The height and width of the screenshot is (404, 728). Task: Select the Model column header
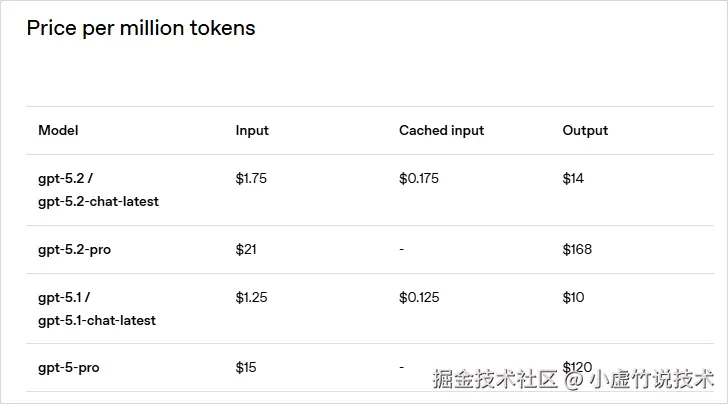click(58, 130)
